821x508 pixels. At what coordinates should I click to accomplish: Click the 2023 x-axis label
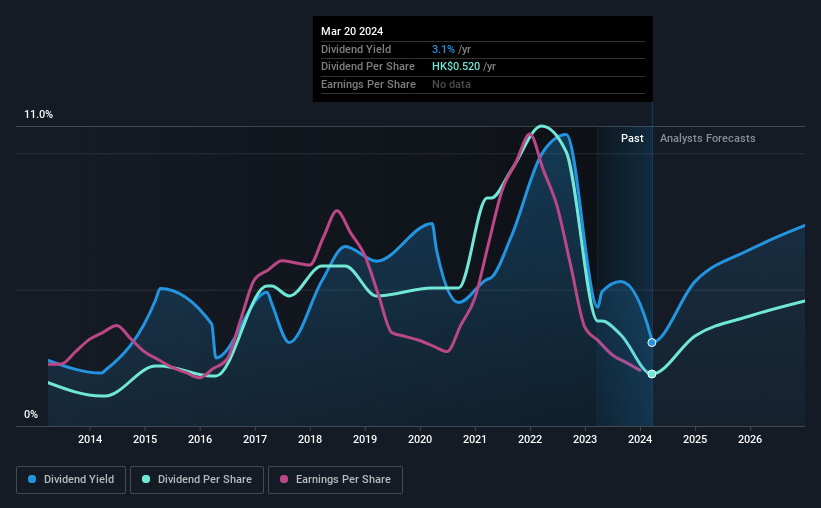coord(585,439)
